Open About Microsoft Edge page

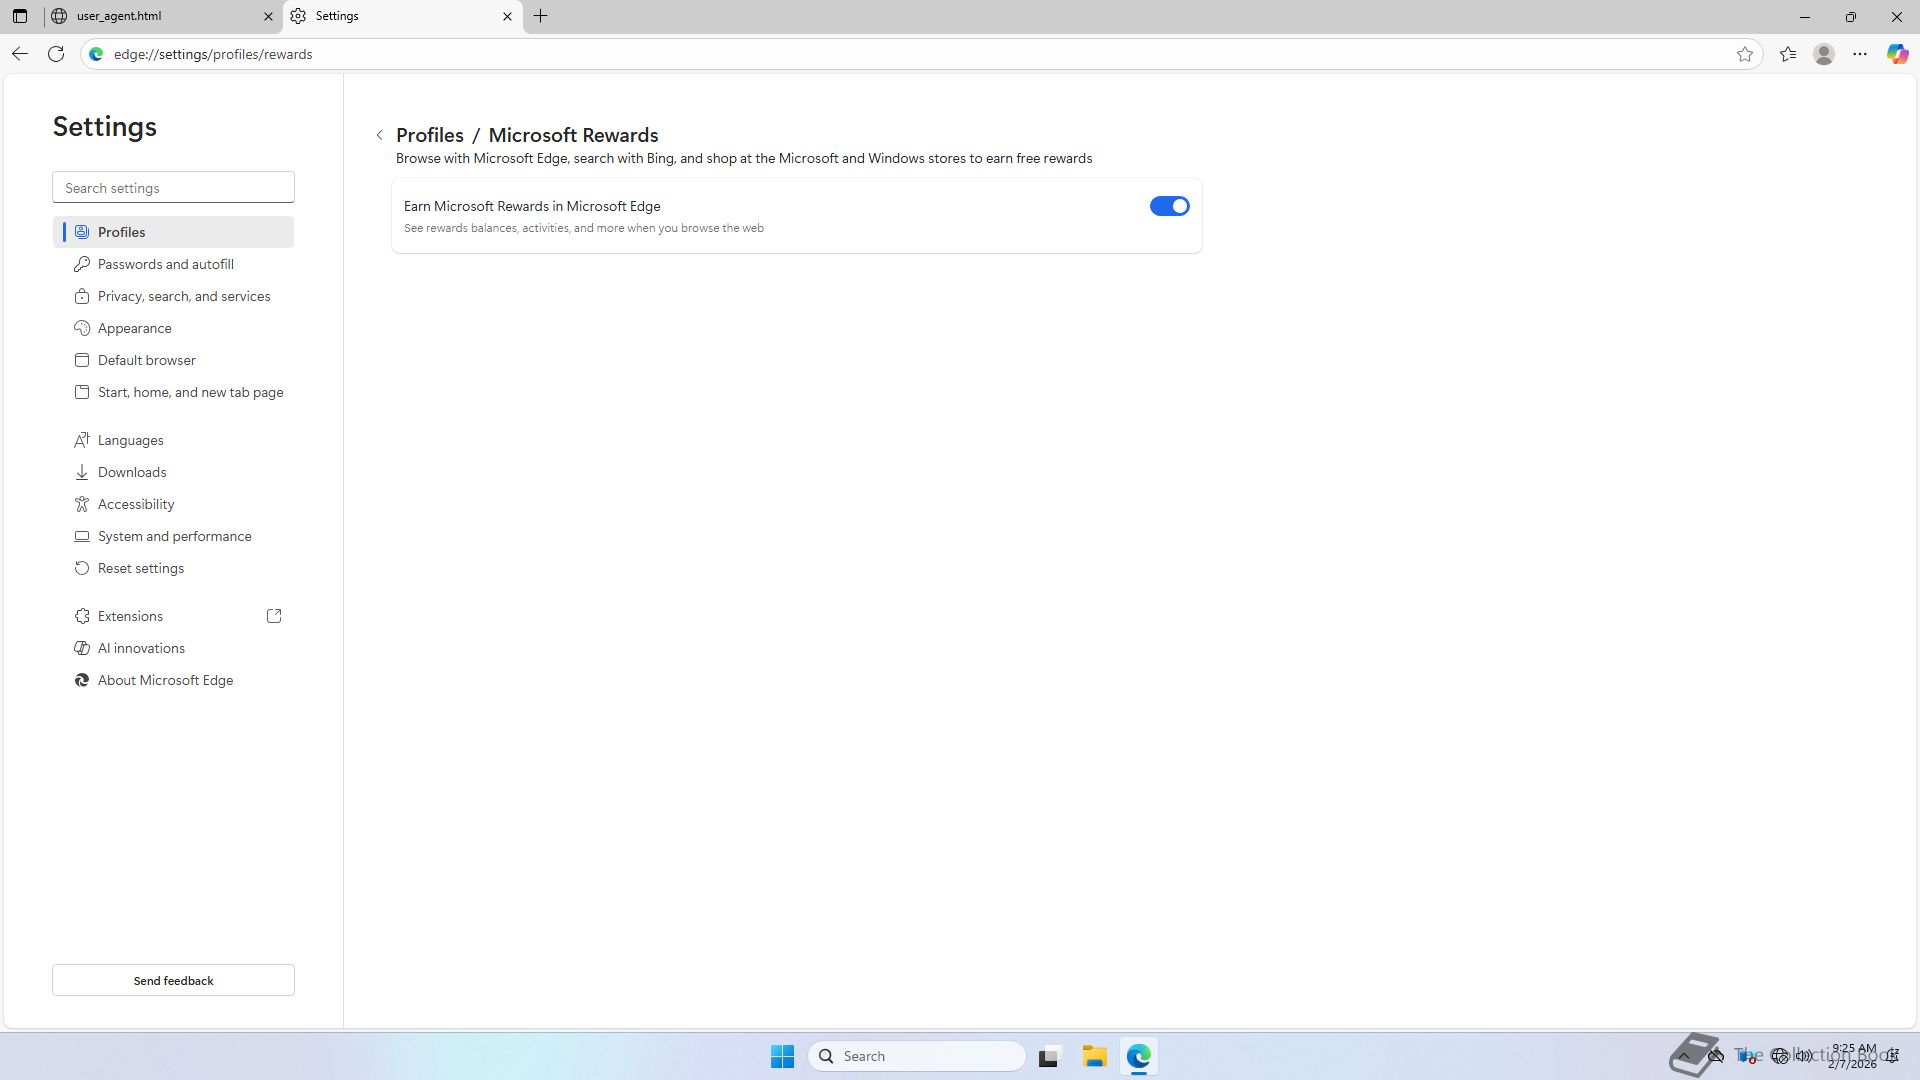(x=166, y=680)
